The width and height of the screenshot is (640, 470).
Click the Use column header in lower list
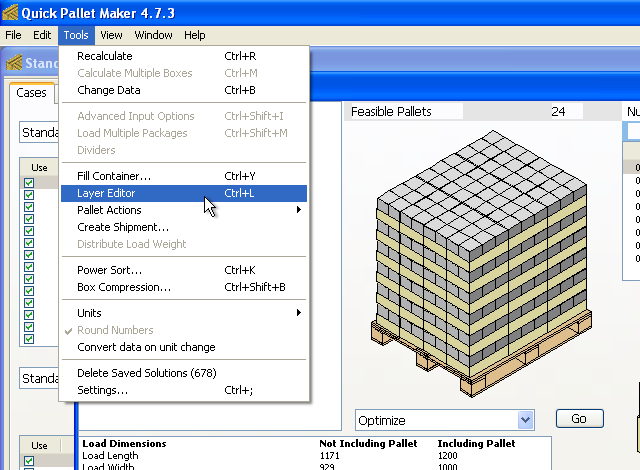[x=39, y=446]
